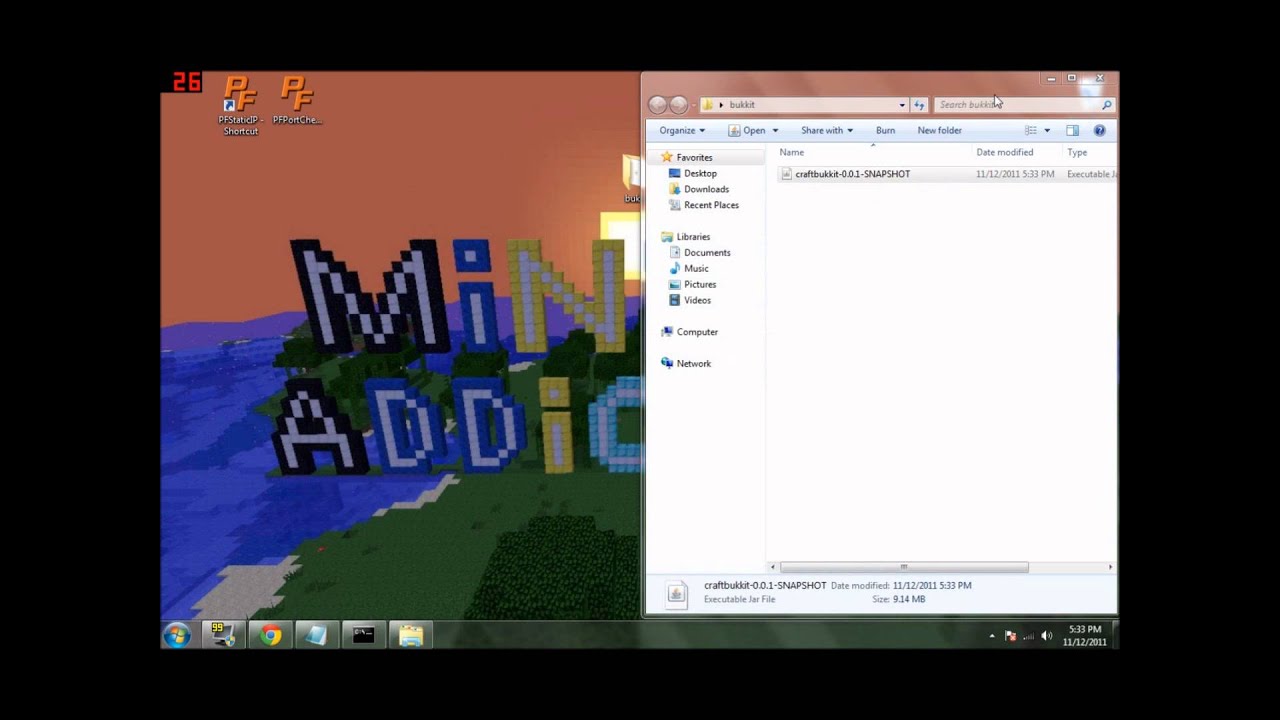
Task: Select Desktop in Favorites
Action: (x=700, y=173)
